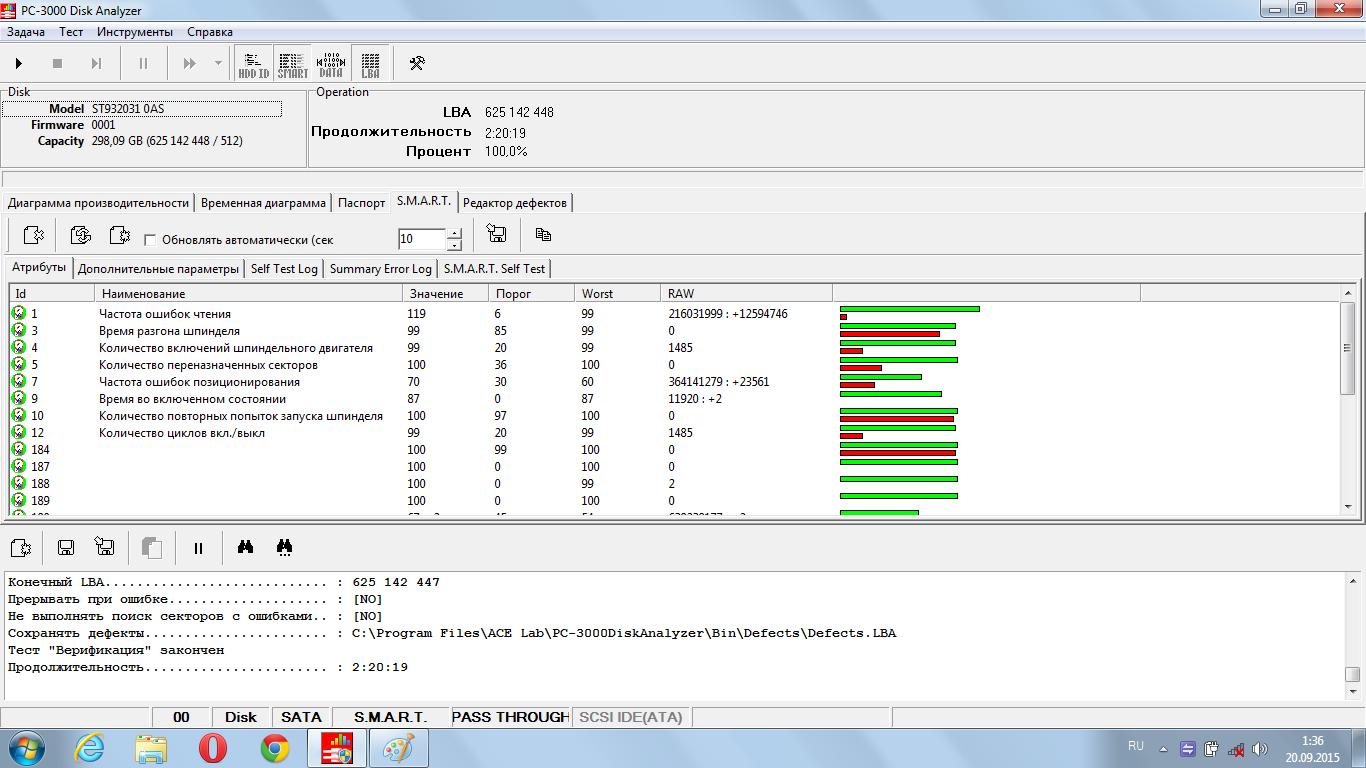
Task: Select the row Количество переназначенных секторов
Action: pyautogui.click(x=674, y=365)
